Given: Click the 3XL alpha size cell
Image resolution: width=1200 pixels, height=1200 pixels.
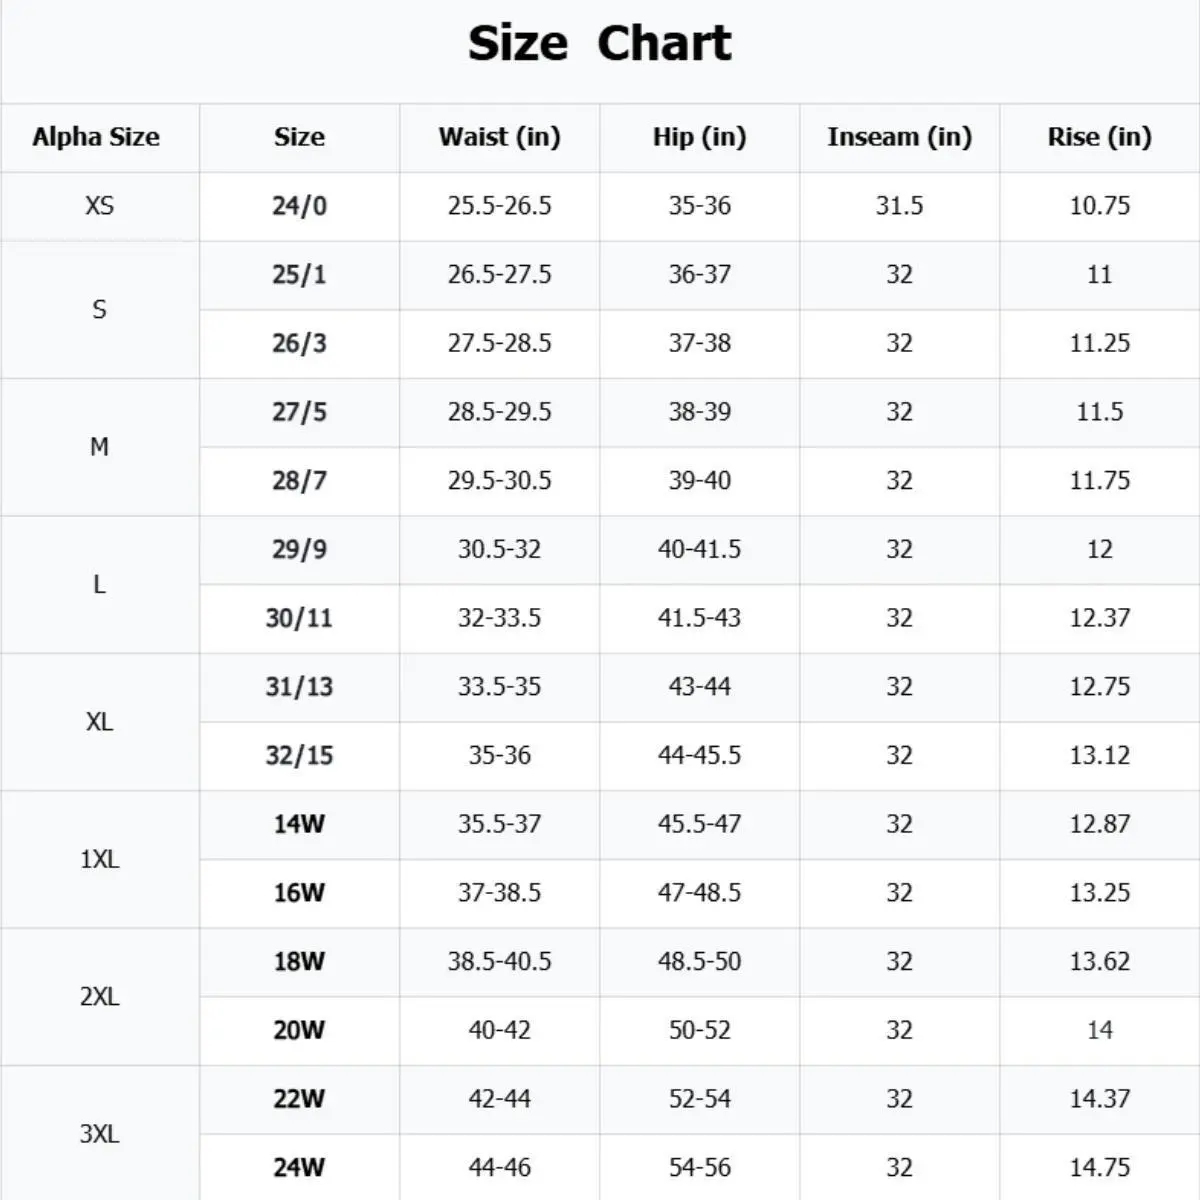Looking at the screenshot, I should [99, 1134].
